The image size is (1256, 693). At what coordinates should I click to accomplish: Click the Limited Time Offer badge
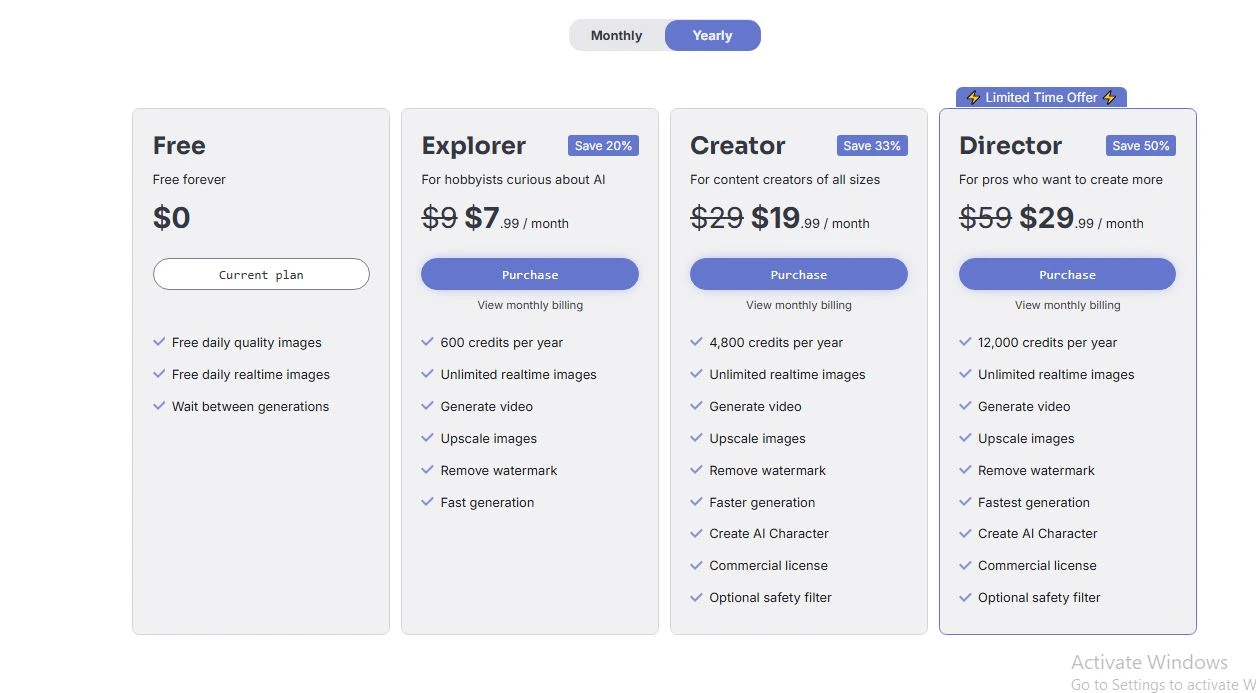tap(1041, 97)
